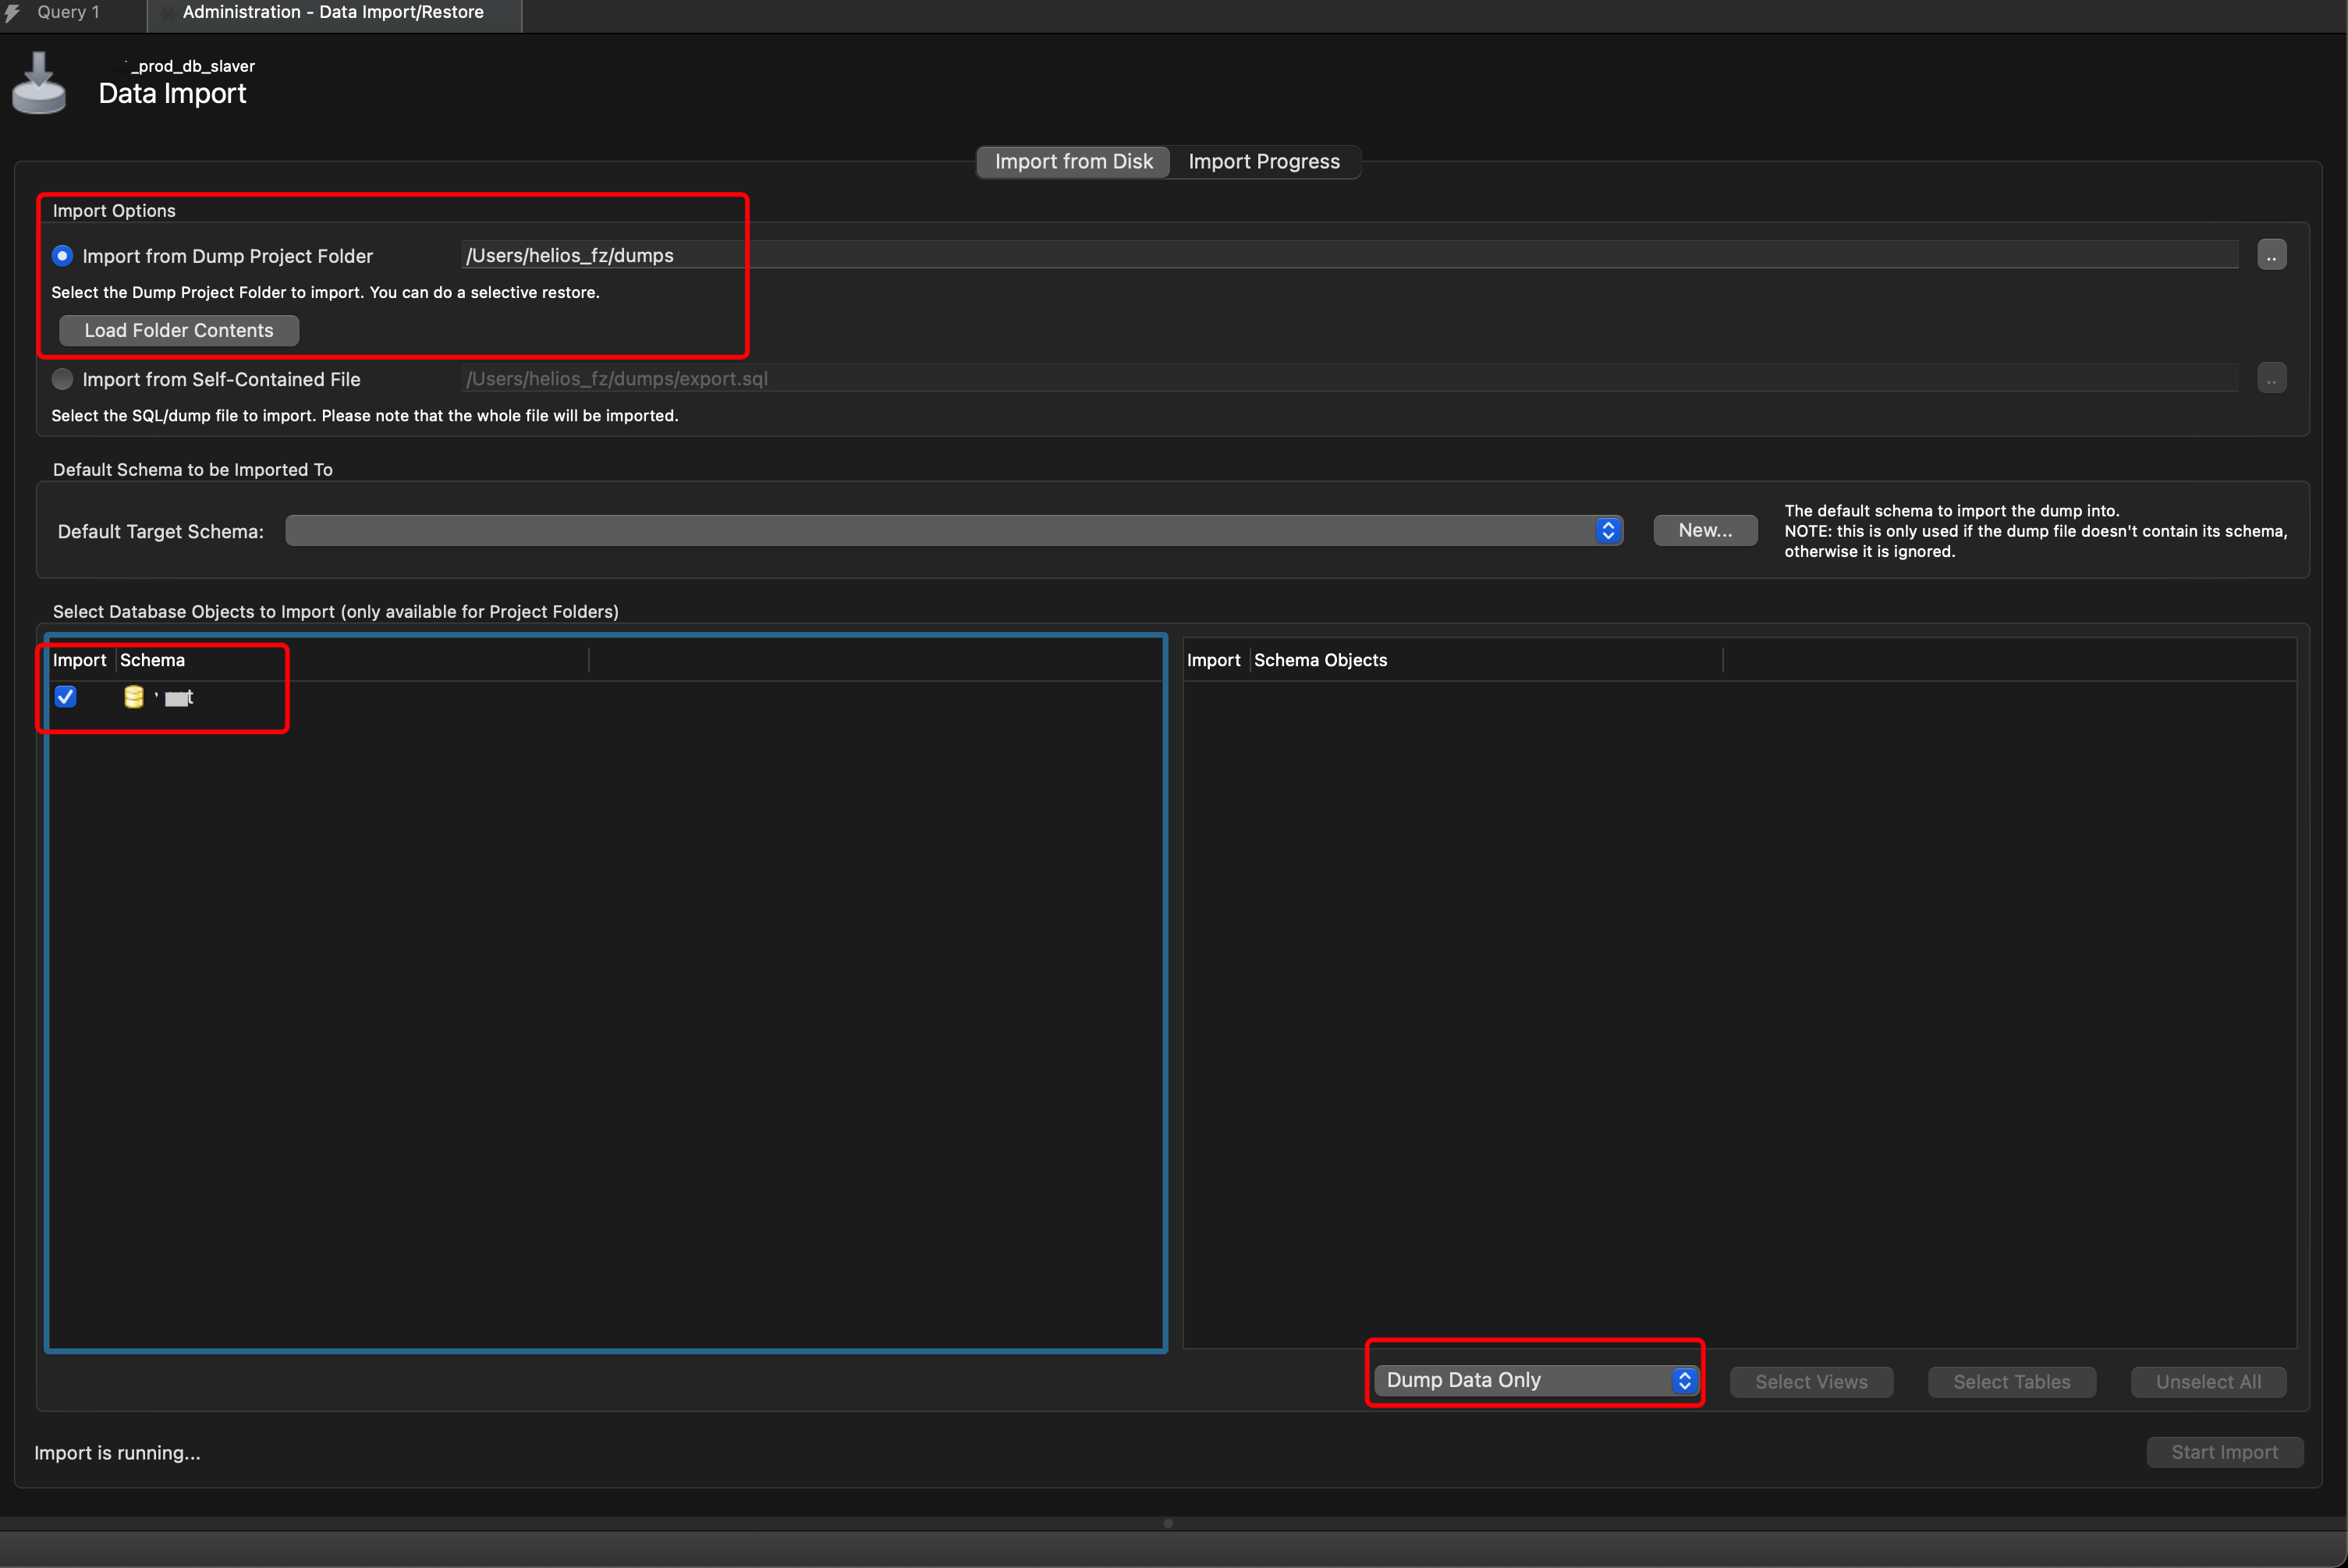Image resolution: width=2348 pixels, height=1568 pixels.
Task: Click the New... schema button
Action: [x=1704, y=531]
